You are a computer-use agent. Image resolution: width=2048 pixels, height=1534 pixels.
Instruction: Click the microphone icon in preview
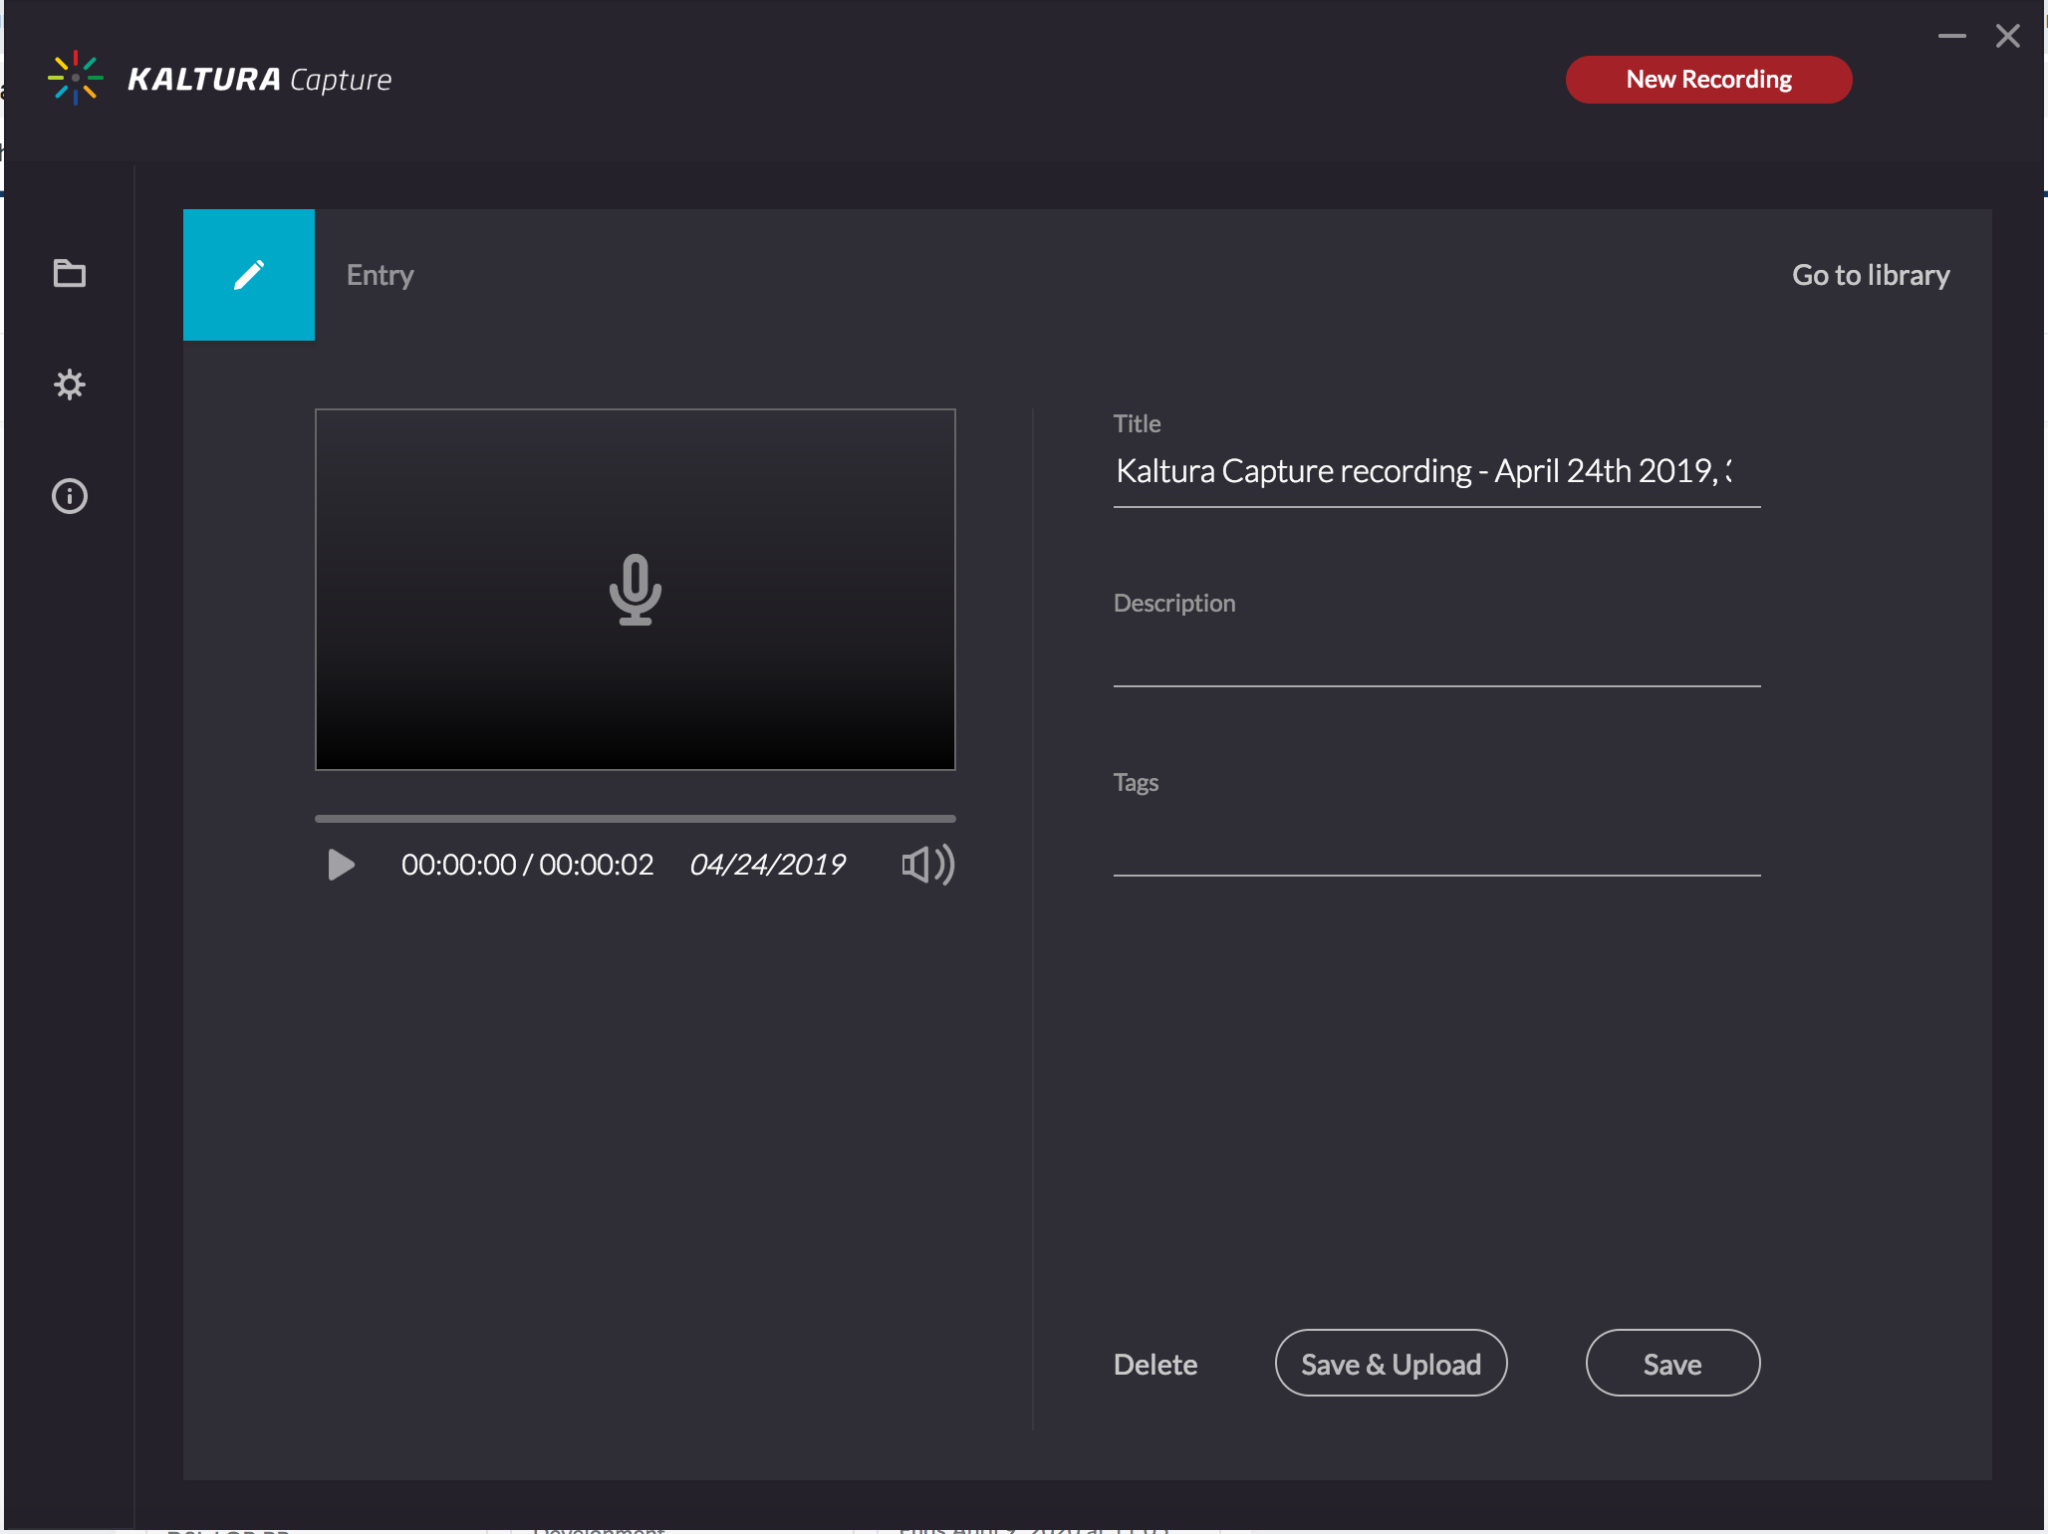(x=635, y=589)
